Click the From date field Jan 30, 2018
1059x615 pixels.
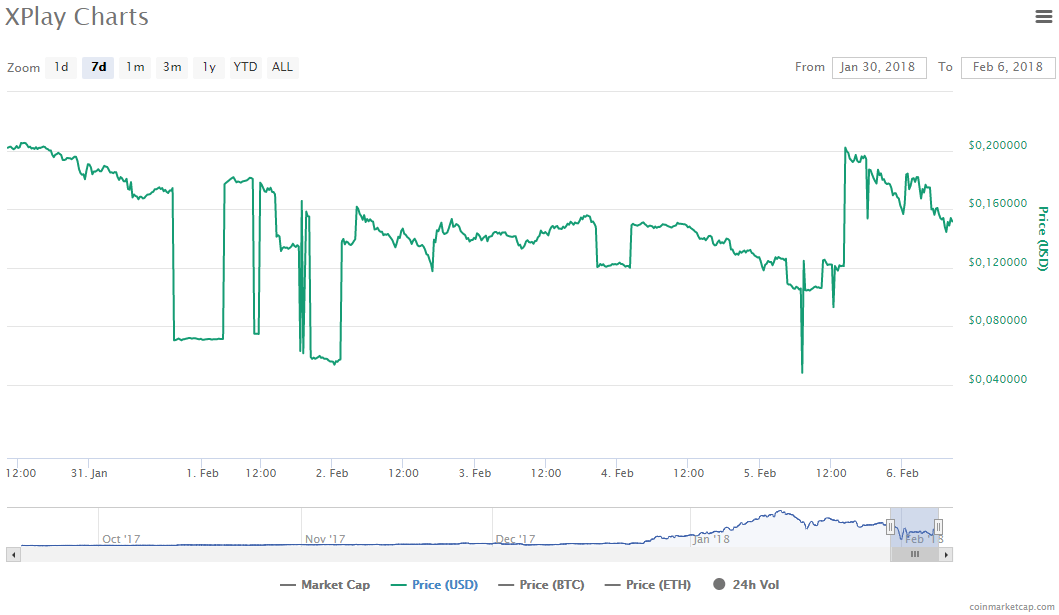[879, 67]
